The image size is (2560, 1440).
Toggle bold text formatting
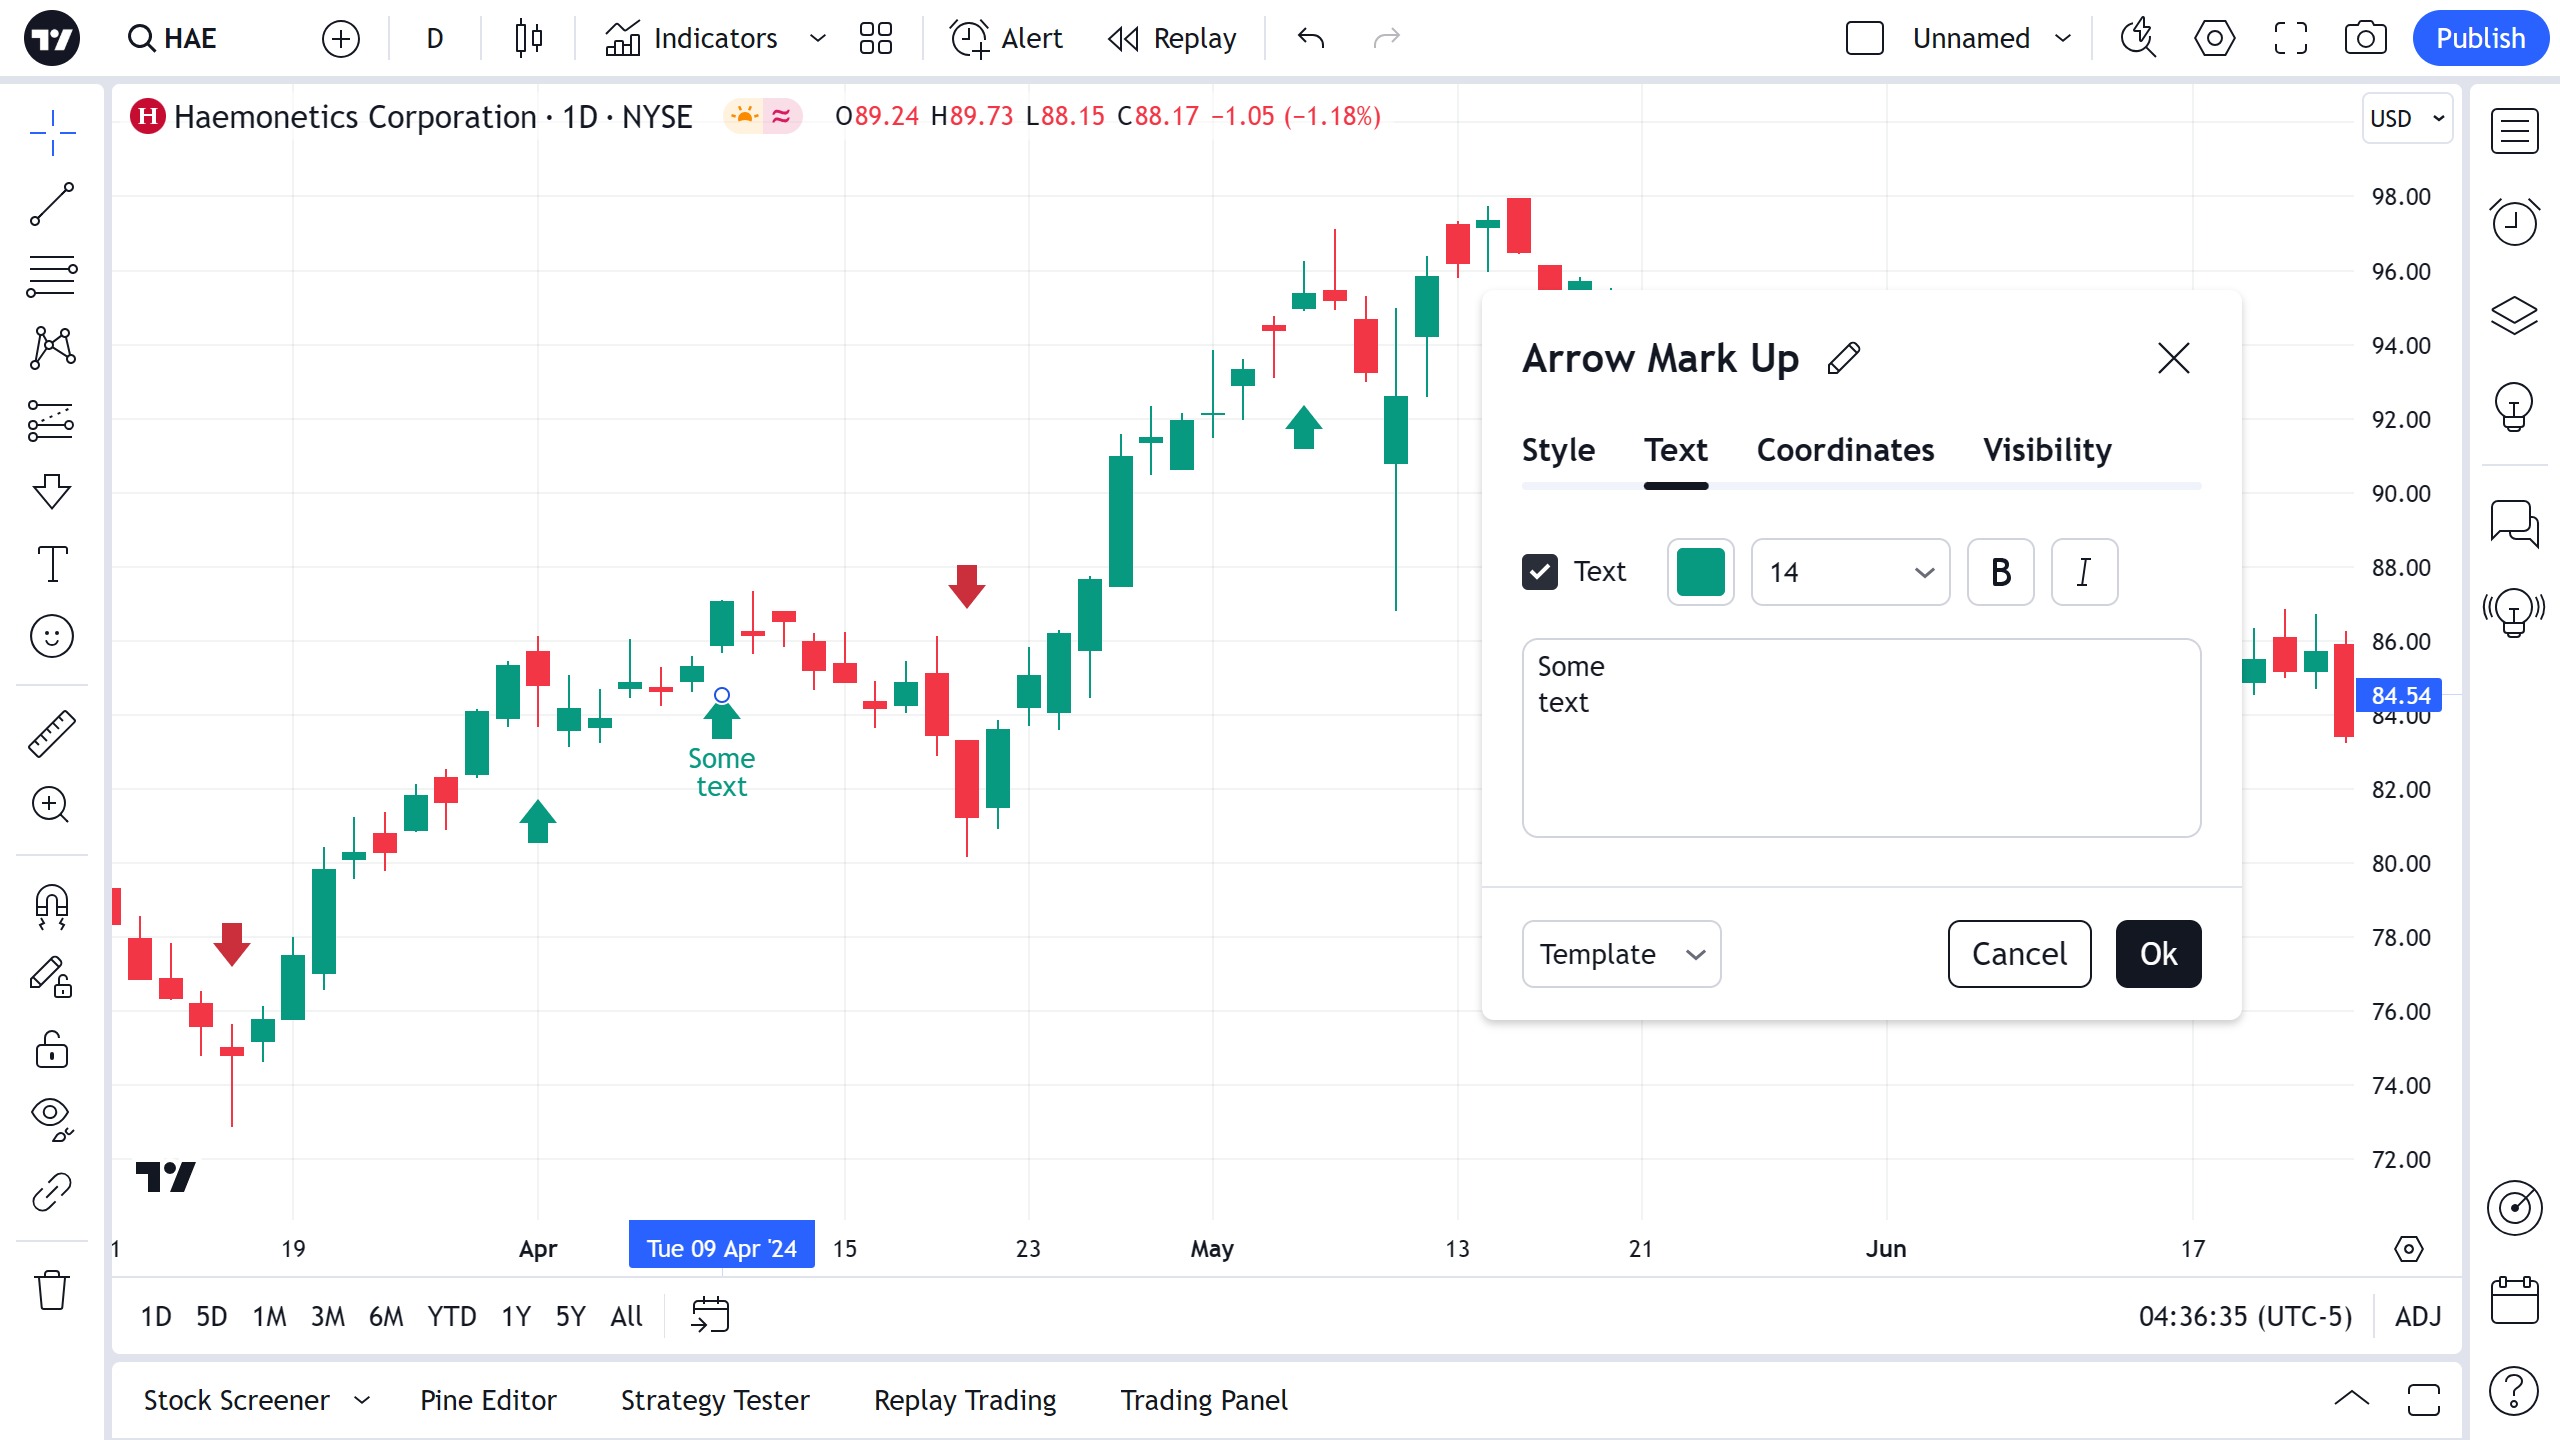[2000, 572]
